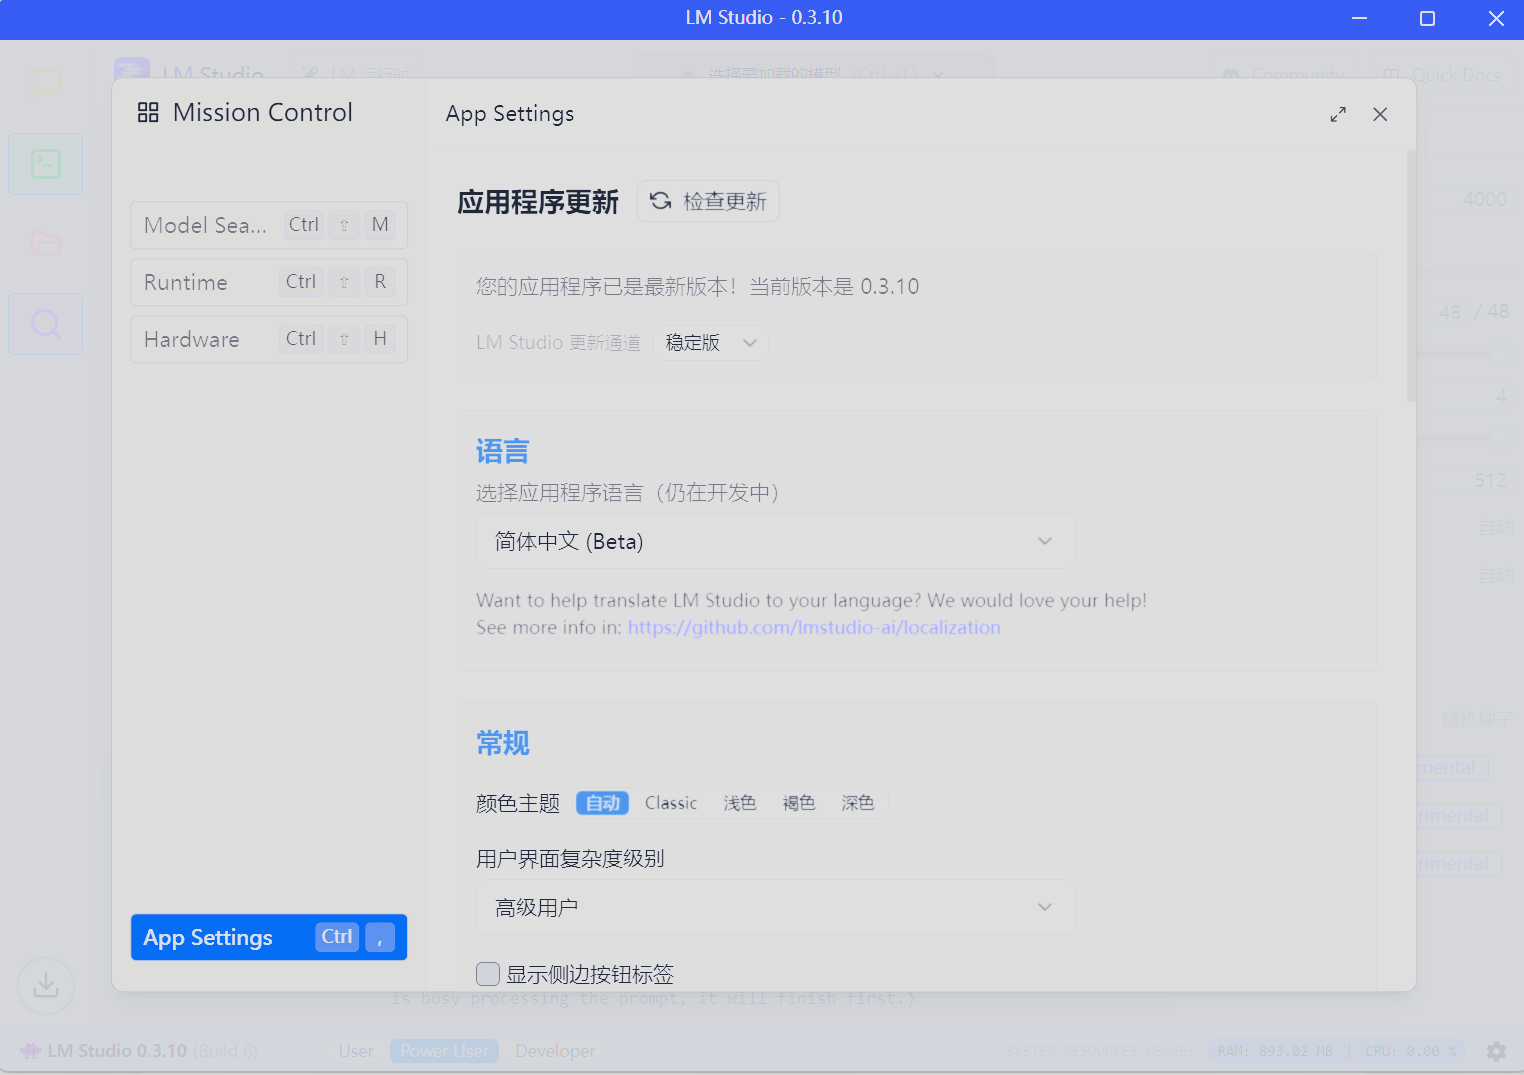1524x1075 pixels.
Task: Open the Discover search sidebar icon
Action: coord(46,324)
